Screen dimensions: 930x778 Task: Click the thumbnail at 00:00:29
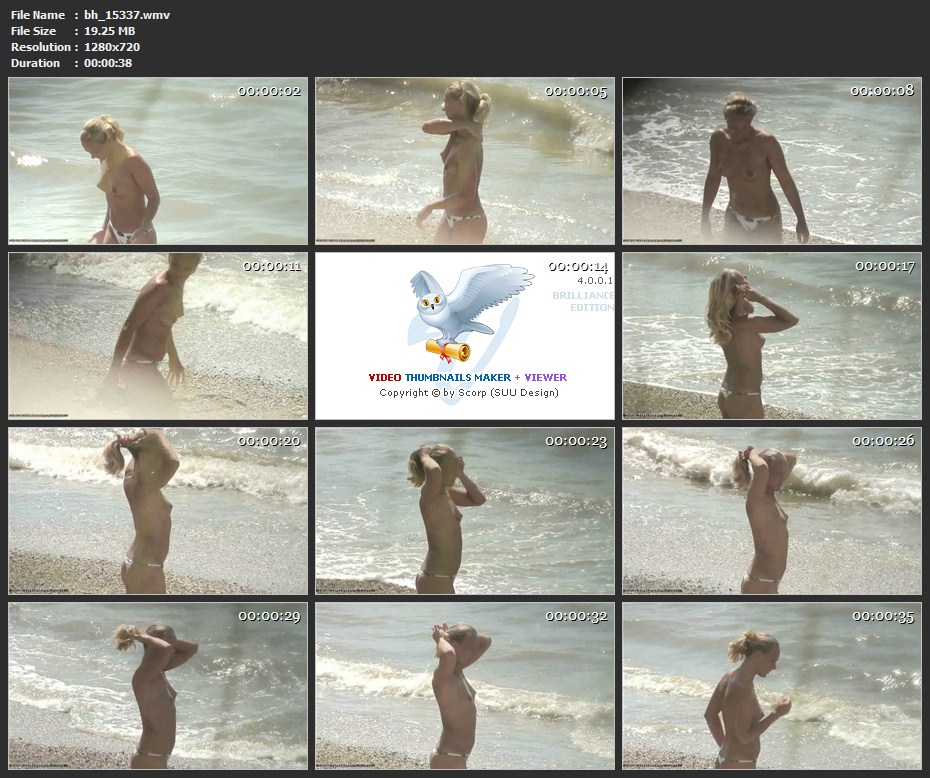158,686
